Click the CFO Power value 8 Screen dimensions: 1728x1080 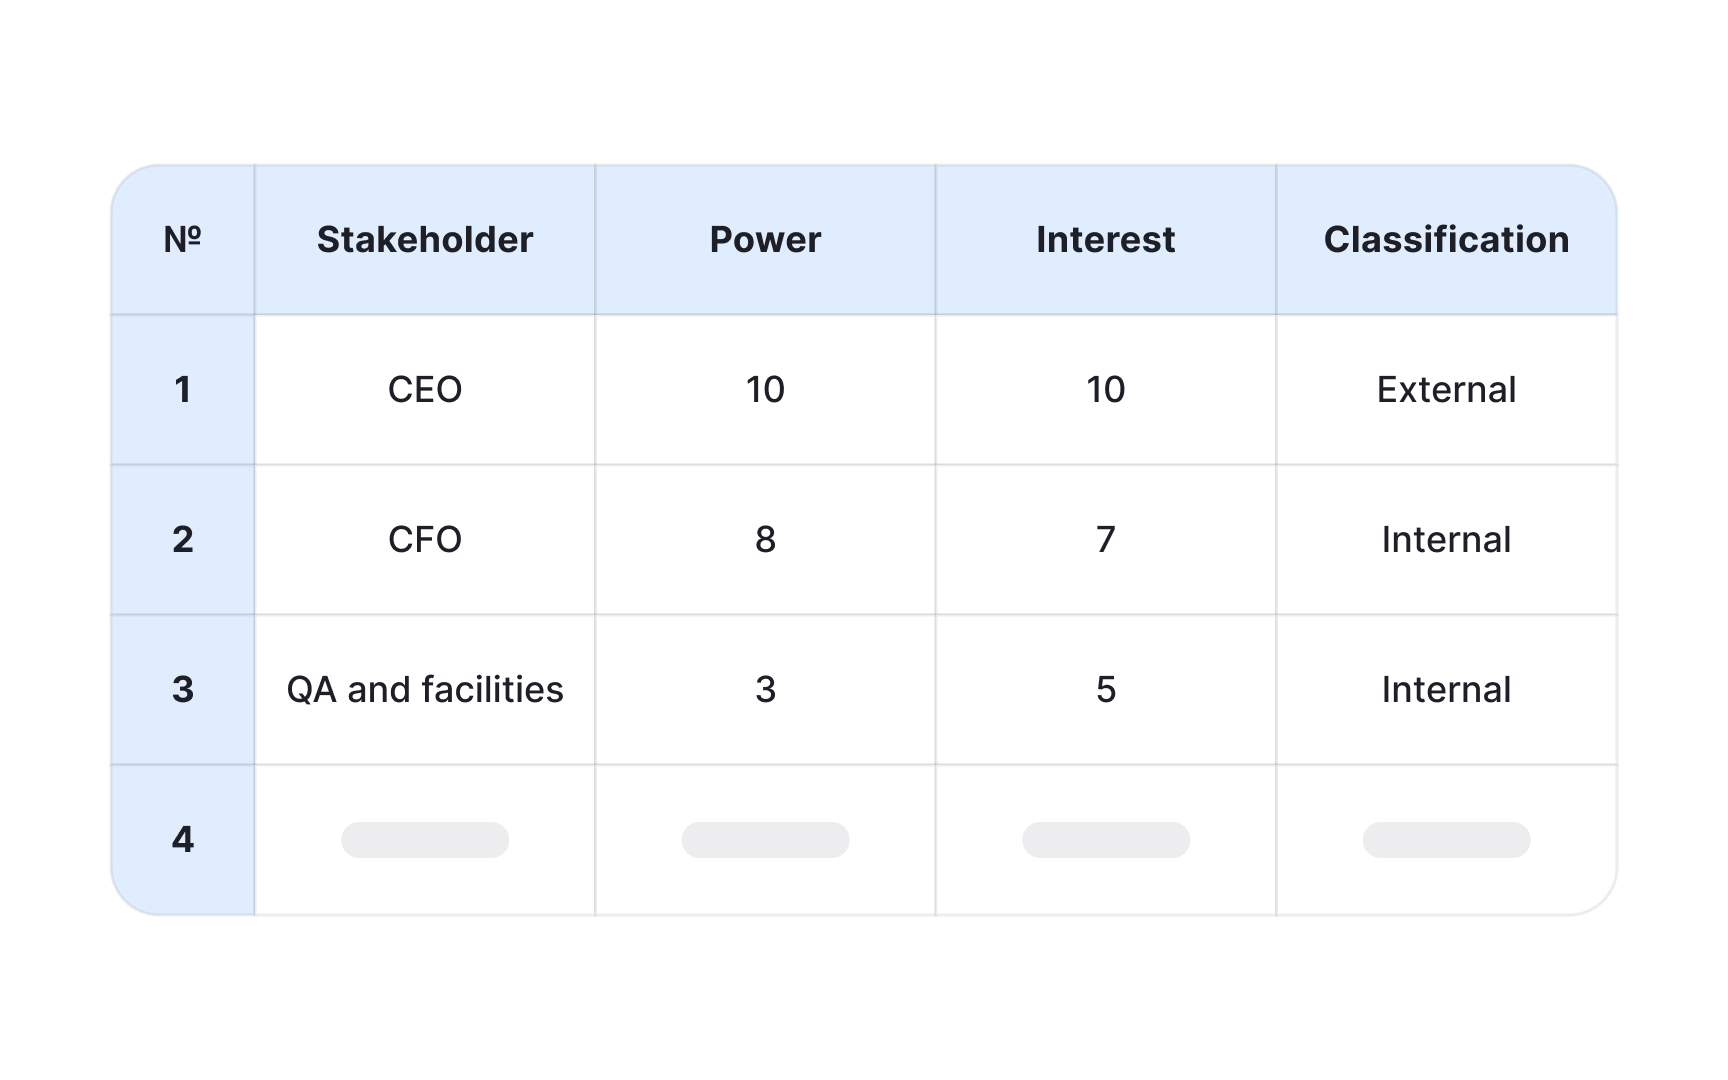tap(765, 540)
